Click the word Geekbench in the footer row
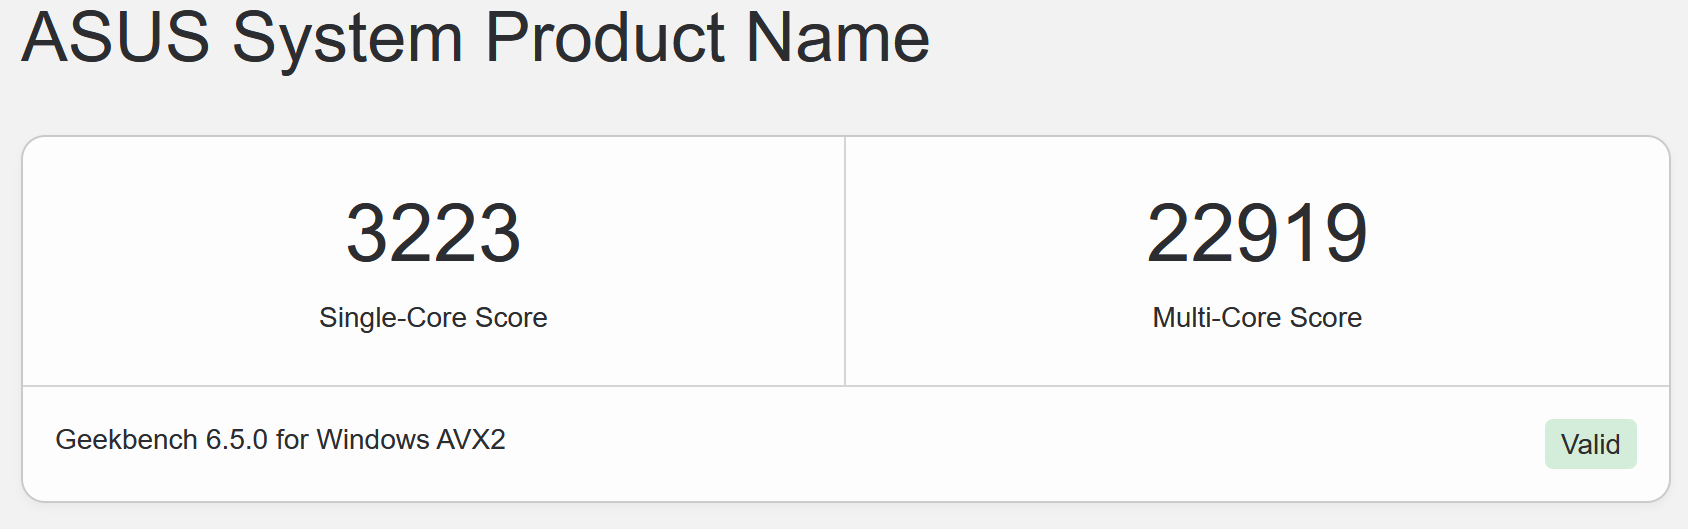The width and height of the screenshot is (1688, 529). point(126,440)
